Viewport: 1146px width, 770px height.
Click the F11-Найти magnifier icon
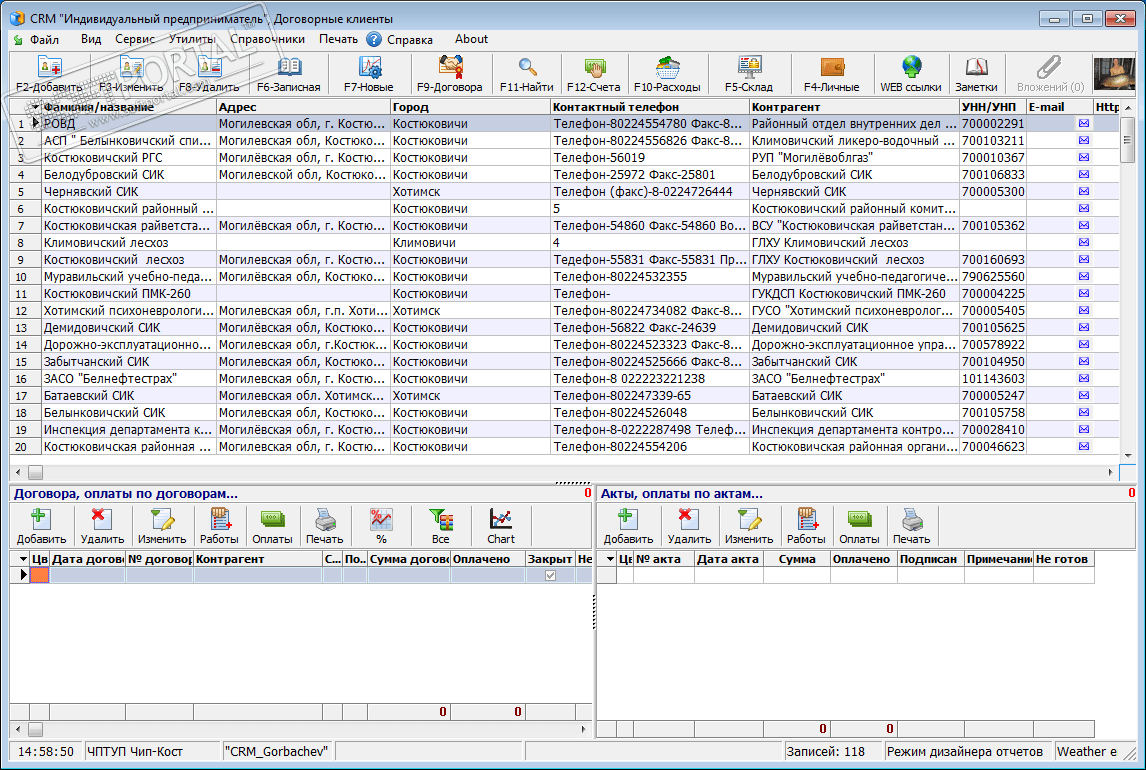click(x=526, y=67)
